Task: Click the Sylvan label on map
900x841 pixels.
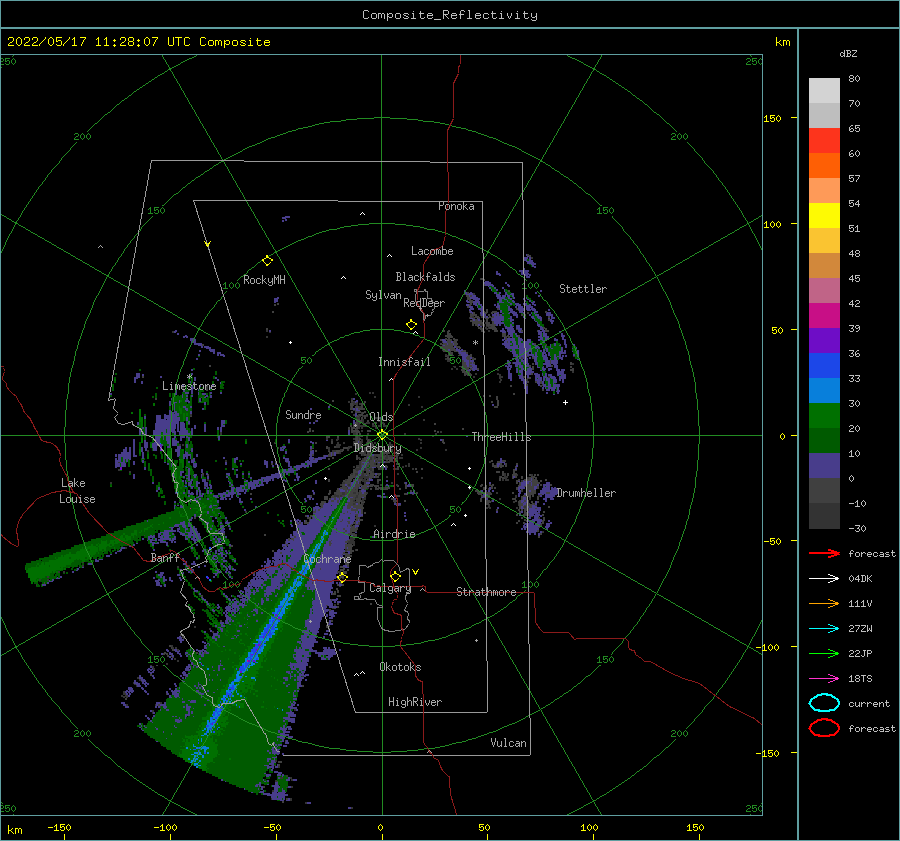Action: coord(383,295)
